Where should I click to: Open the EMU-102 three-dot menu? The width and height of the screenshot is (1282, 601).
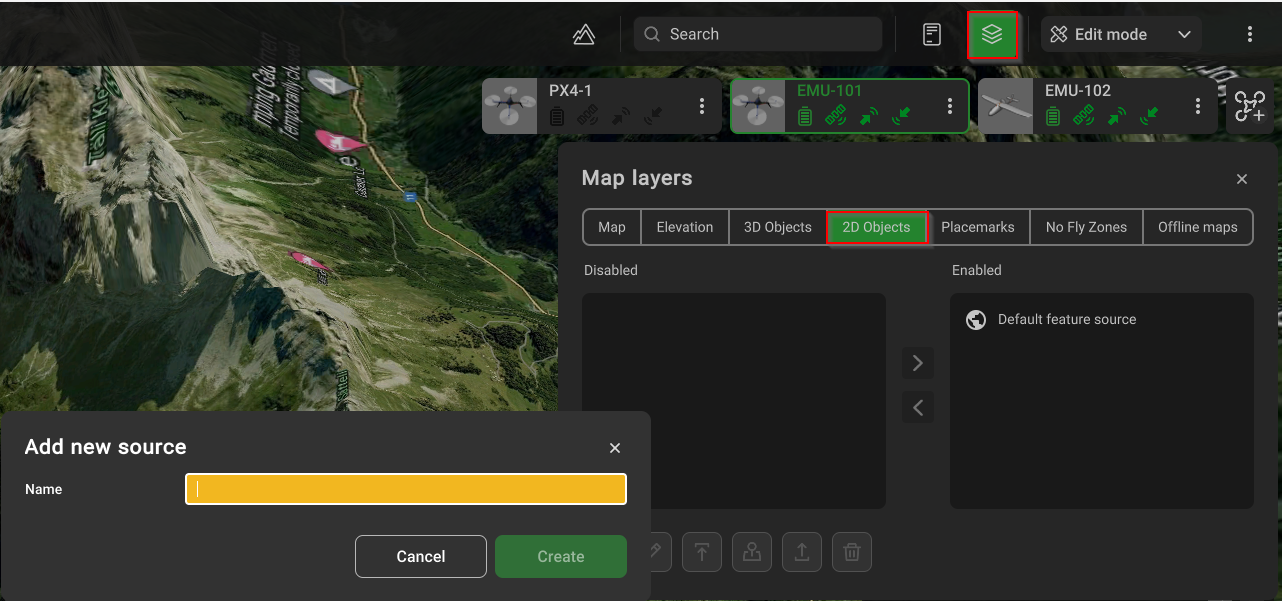(x=1198, y=106)
